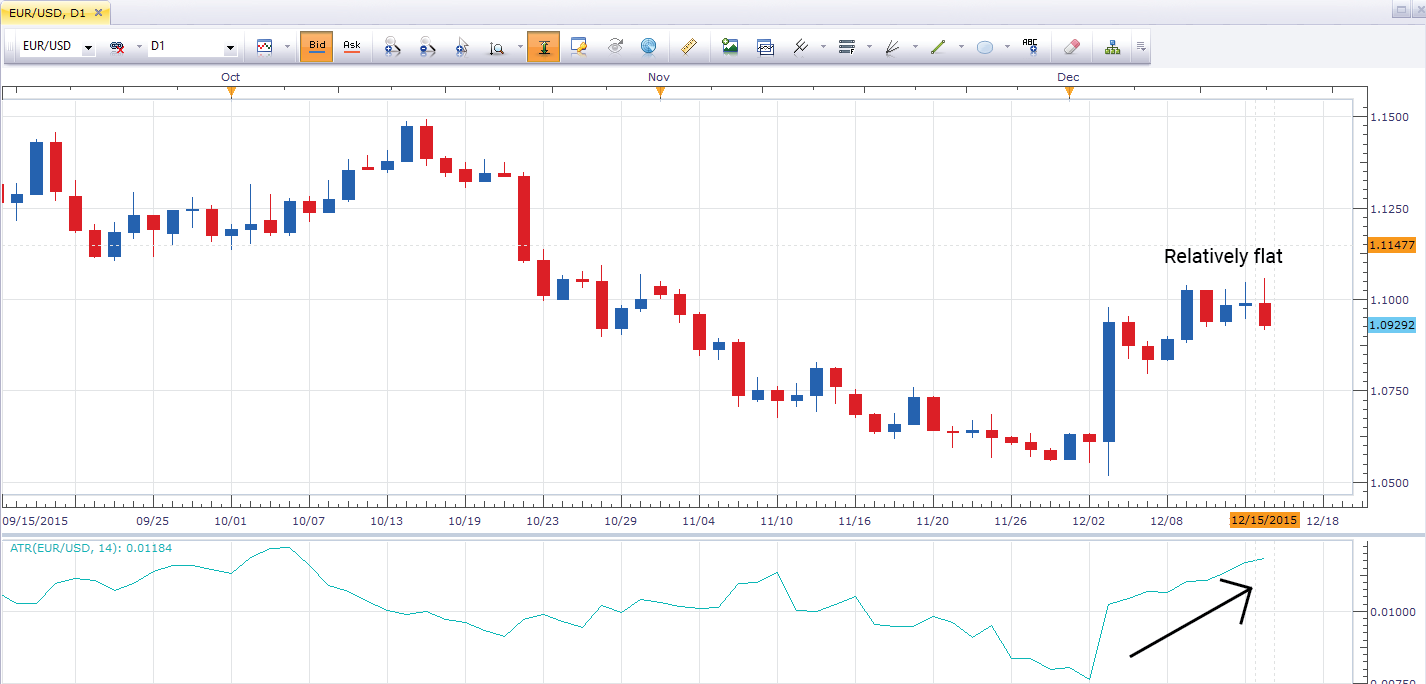The image size is (1426, 684).
Task: Toggle the Bid price display
Action: click(317, 46)
